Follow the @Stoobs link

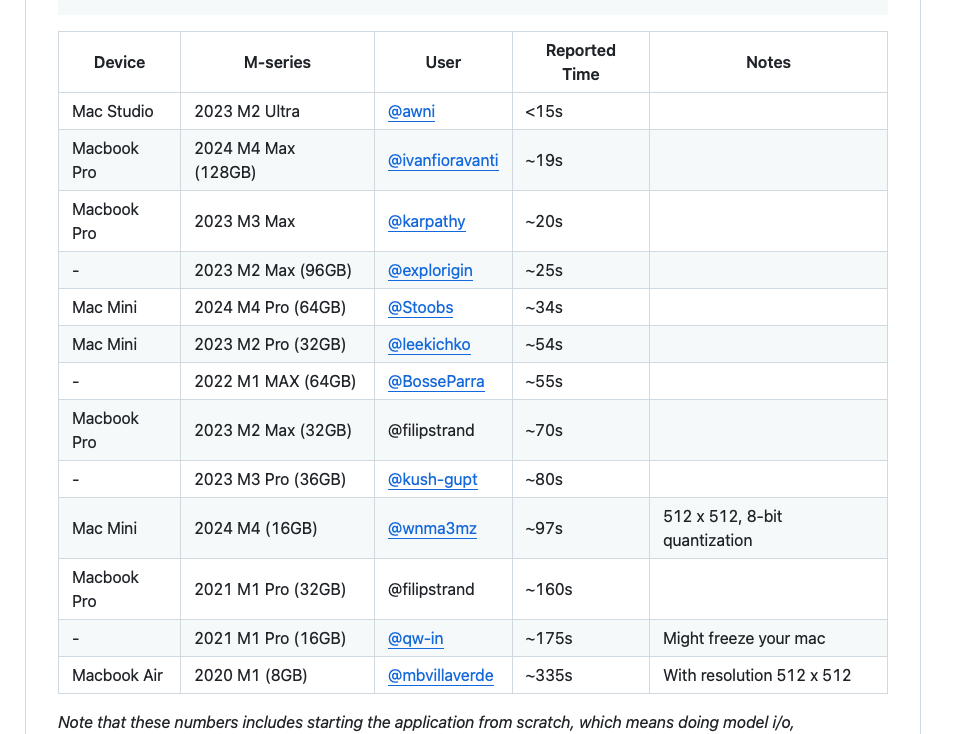click(420, 307)
